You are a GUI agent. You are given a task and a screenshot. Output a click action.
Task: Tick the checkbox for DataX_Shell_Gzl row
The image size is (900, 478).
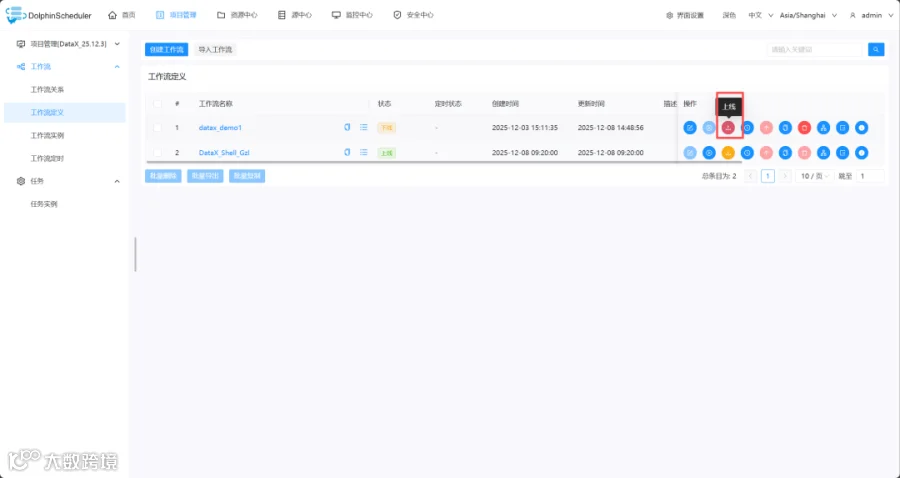tap(157, 153)
